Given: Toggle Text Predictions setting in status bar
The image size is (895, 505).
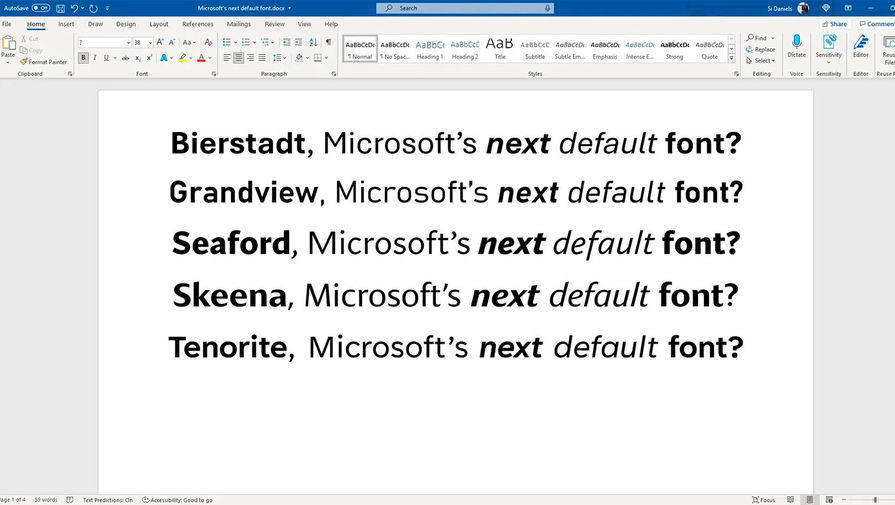Looking at the screenshot, I should pos(108,500).
